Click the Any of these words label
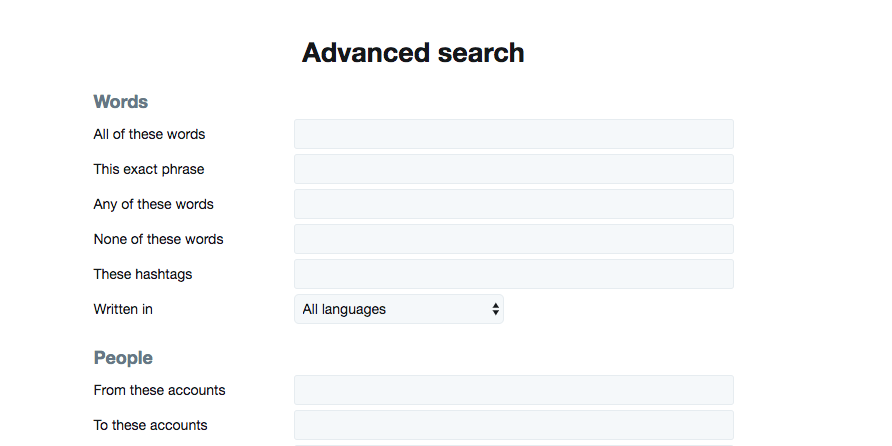This screenshot has width=892, height=446. (154, 204)
